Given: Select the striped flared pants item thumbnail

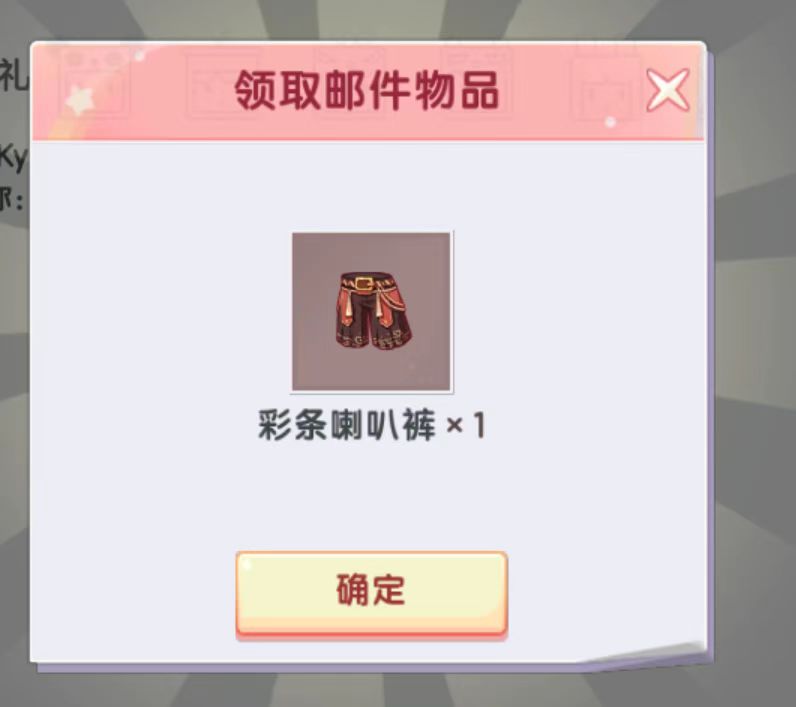Looking at the screenshot, I should (x=371, y=312).
